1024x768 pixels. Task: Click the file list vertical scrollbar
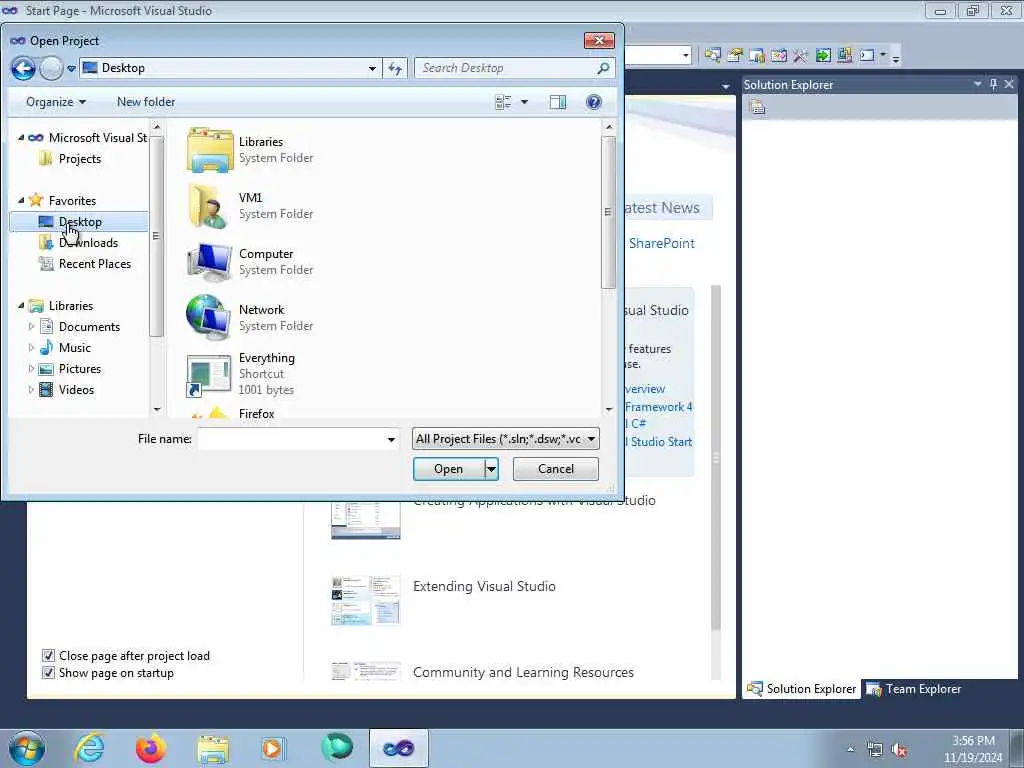coord(609,212)
